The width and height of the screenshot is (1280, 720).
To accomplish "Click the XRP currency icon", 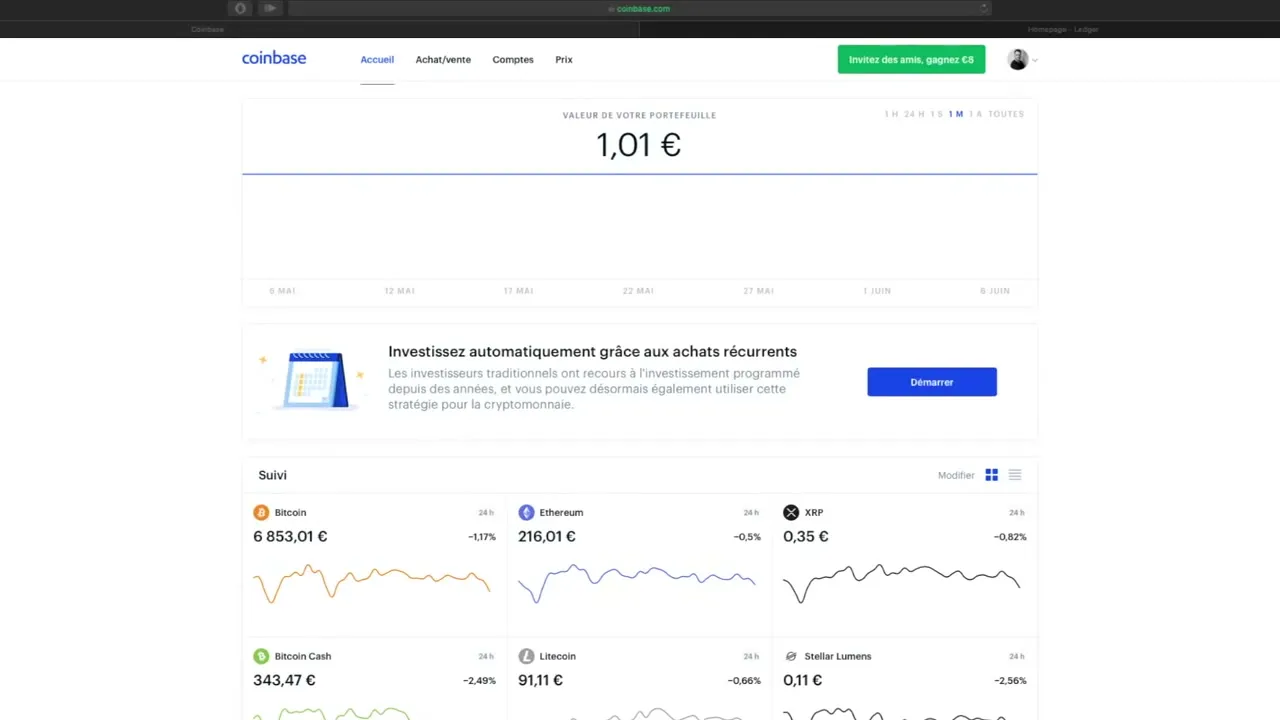I will (791, 512).
